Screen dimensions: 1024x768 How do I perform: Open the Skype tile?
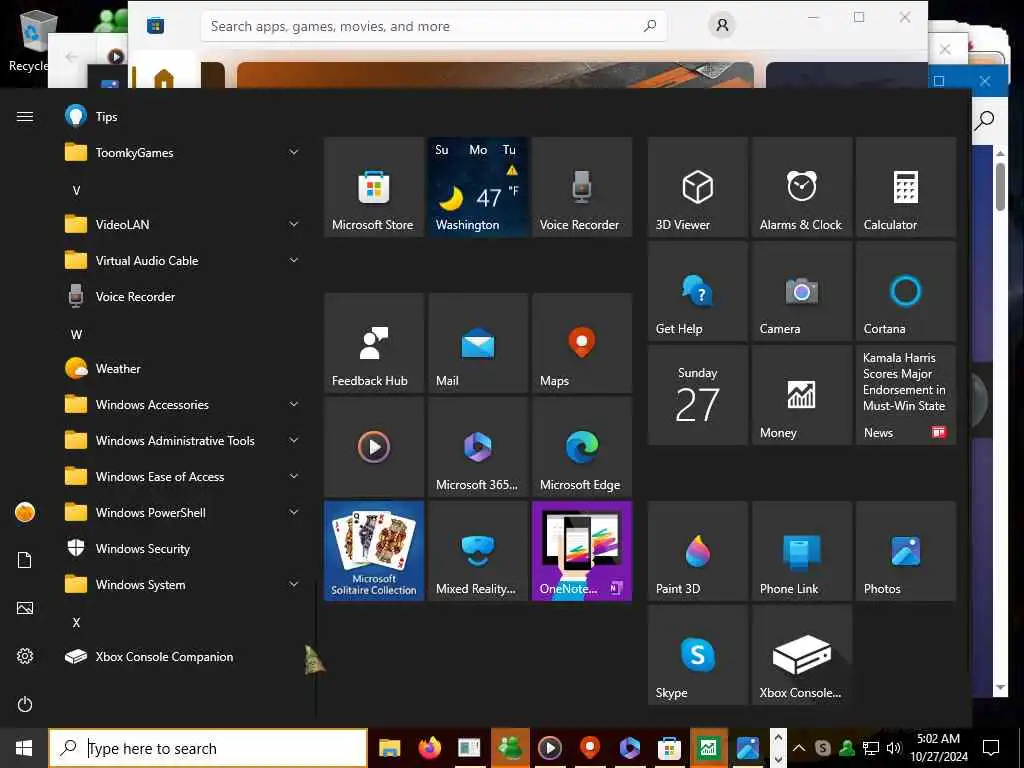(697, 655)
